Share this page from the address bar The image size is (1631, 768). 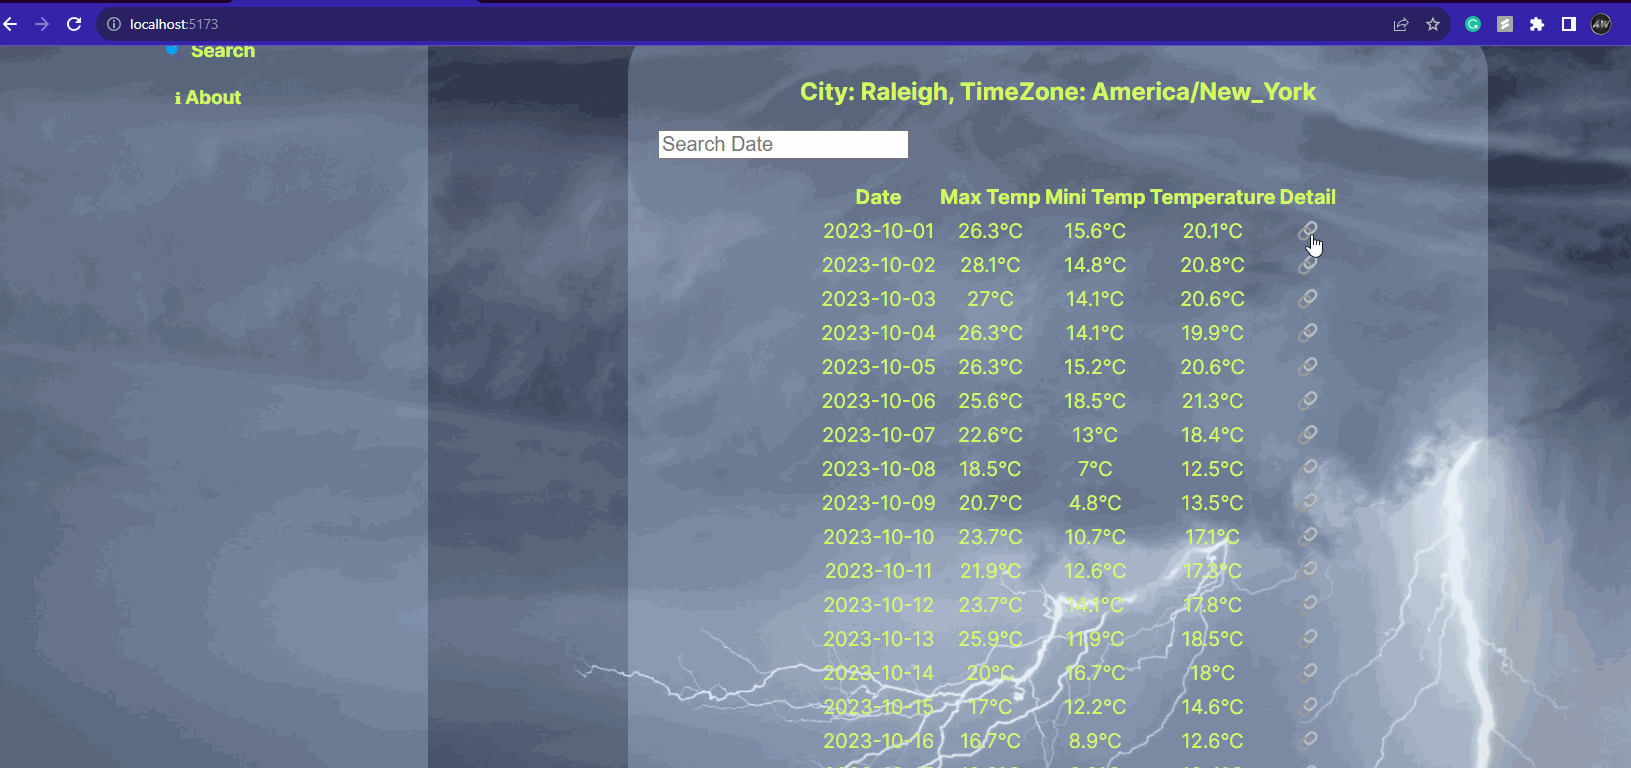[1401, 24]
